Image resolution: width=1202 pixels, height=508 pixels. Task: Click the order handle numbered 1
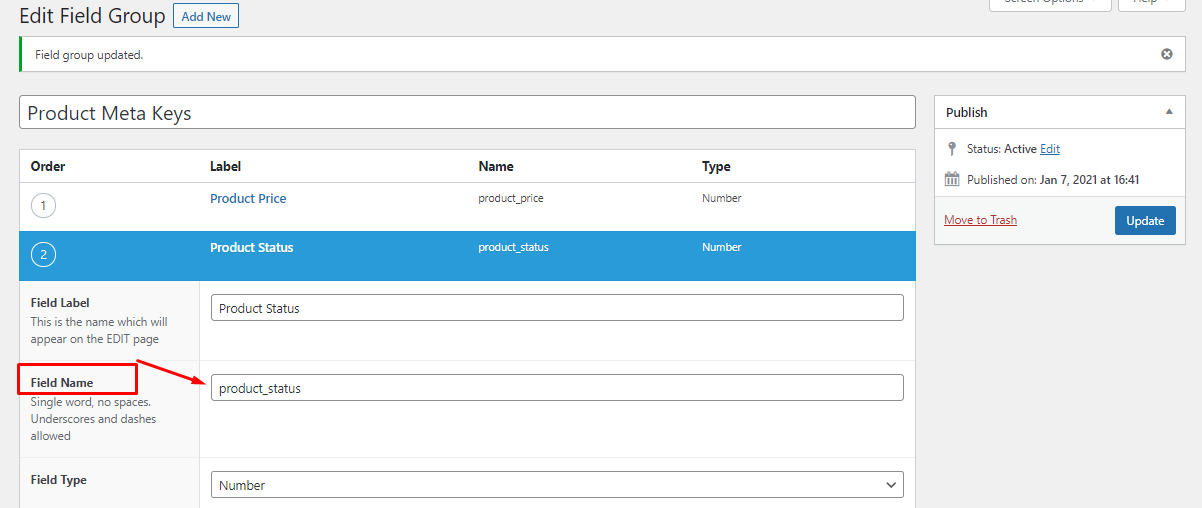(x=43, y=206)
